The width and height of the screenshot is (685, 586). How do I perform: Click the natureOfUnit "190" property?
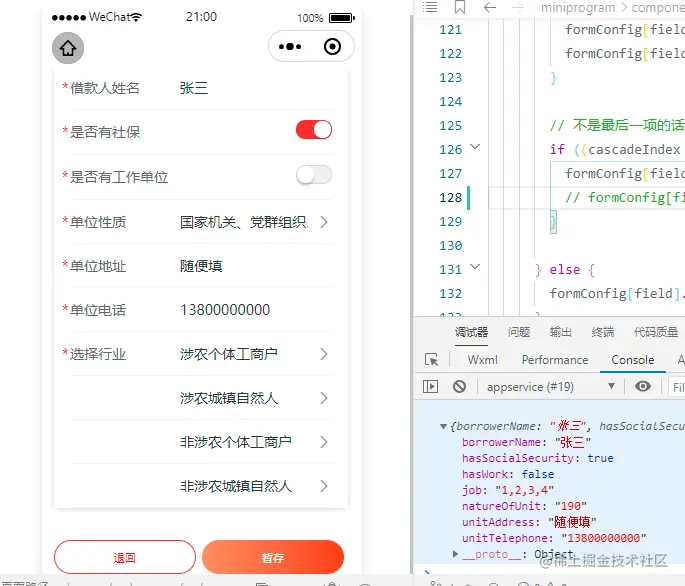(524, 506)
